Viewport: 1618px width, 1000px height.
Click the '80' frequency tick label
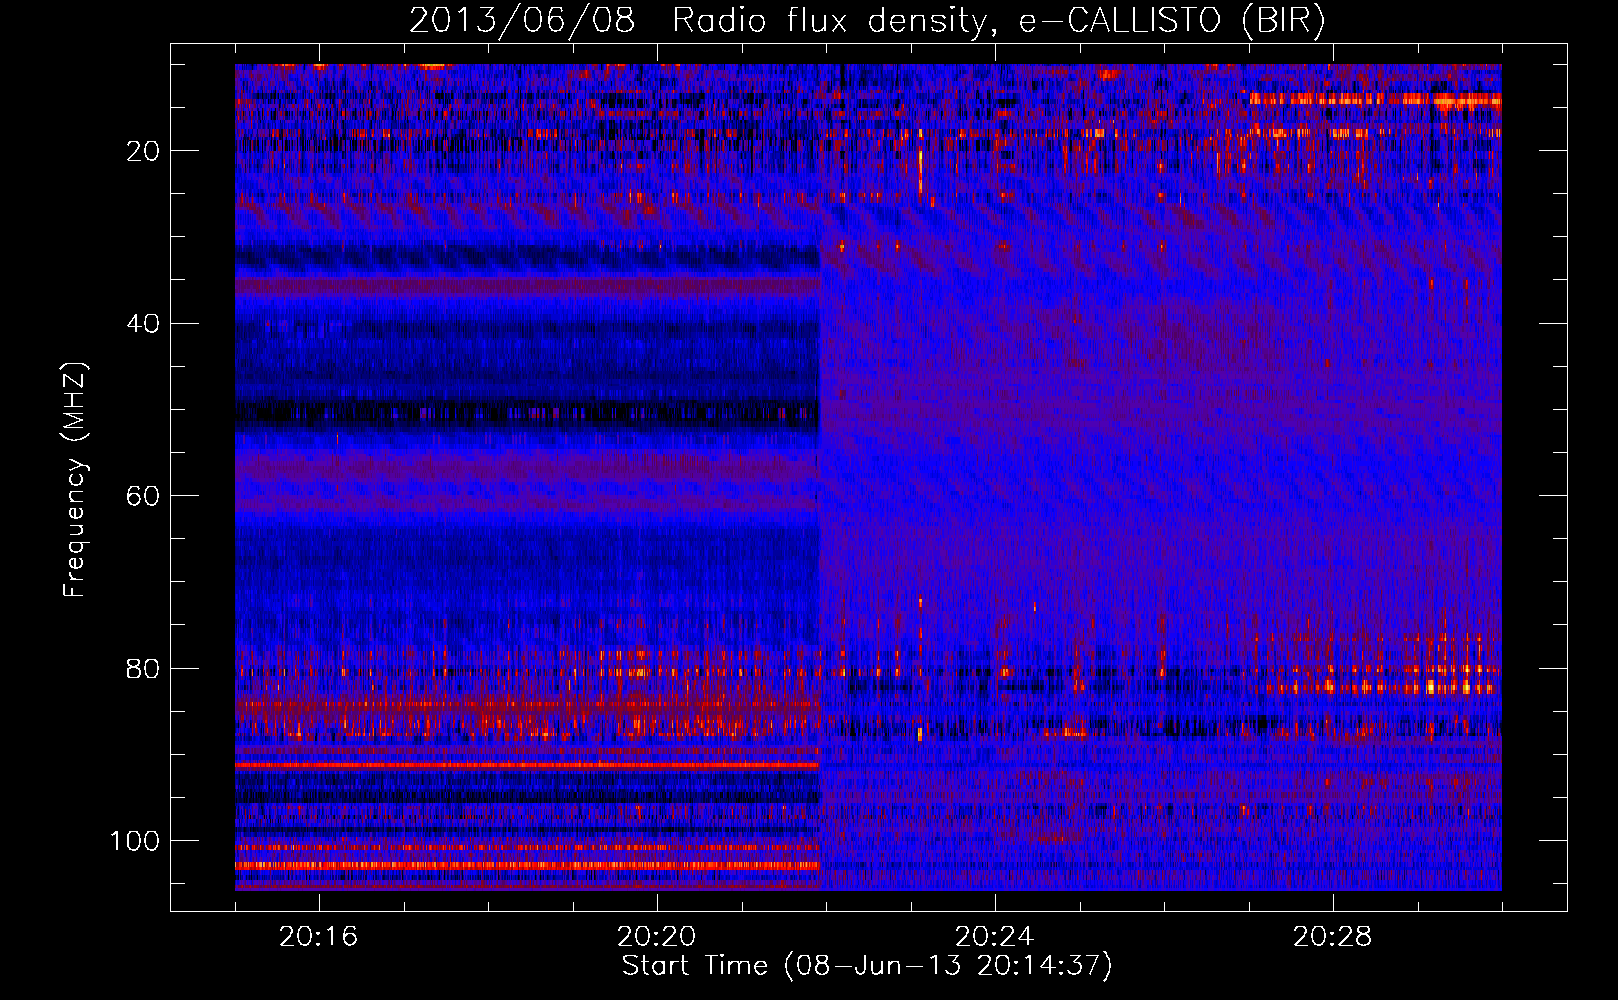tap(143, 668)
